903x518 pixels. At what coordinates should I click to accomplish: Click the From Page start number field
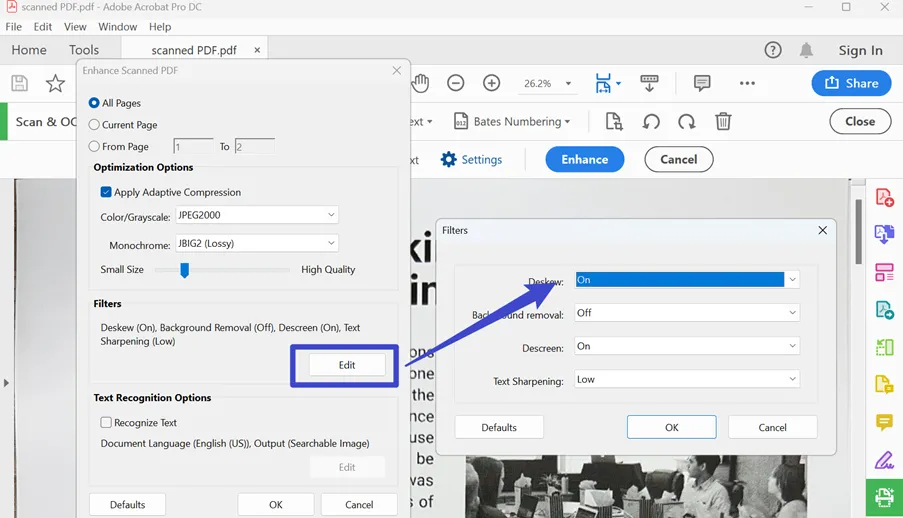coord(194,146)
